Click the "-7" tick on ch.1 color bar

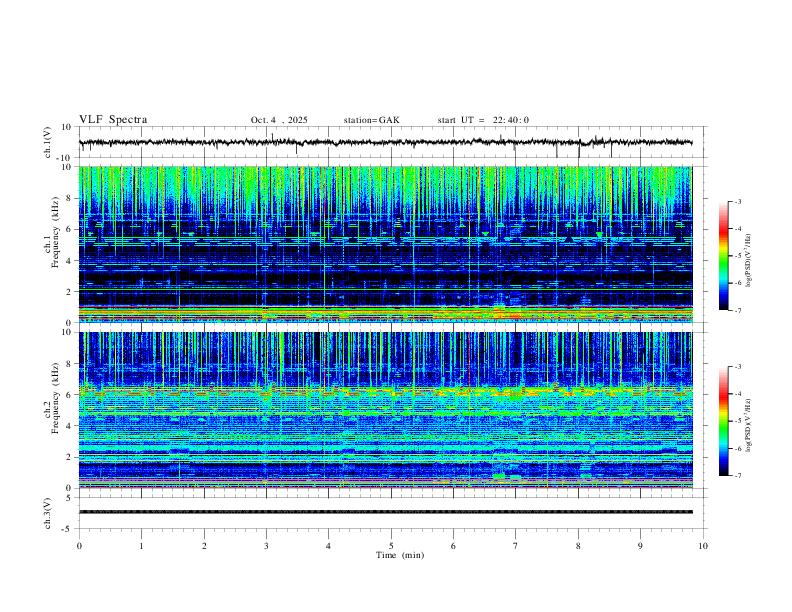[x=738, y=310]
